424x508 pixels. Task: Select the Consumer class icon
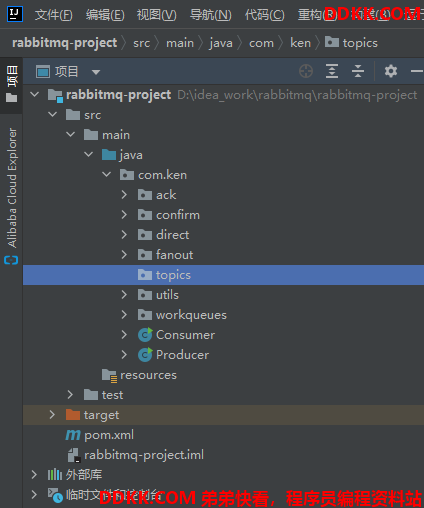[145, 335]
